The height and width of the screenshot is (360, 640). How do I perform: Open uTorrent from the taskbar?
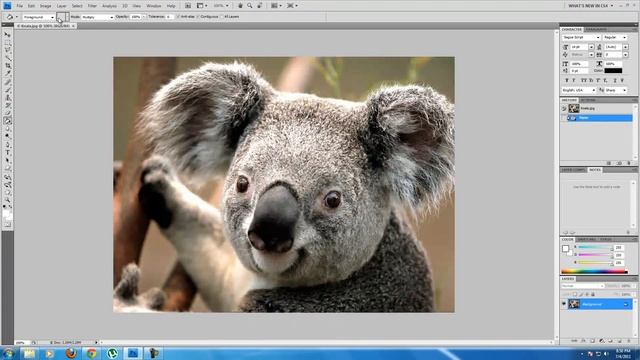(x=112, y=353)
